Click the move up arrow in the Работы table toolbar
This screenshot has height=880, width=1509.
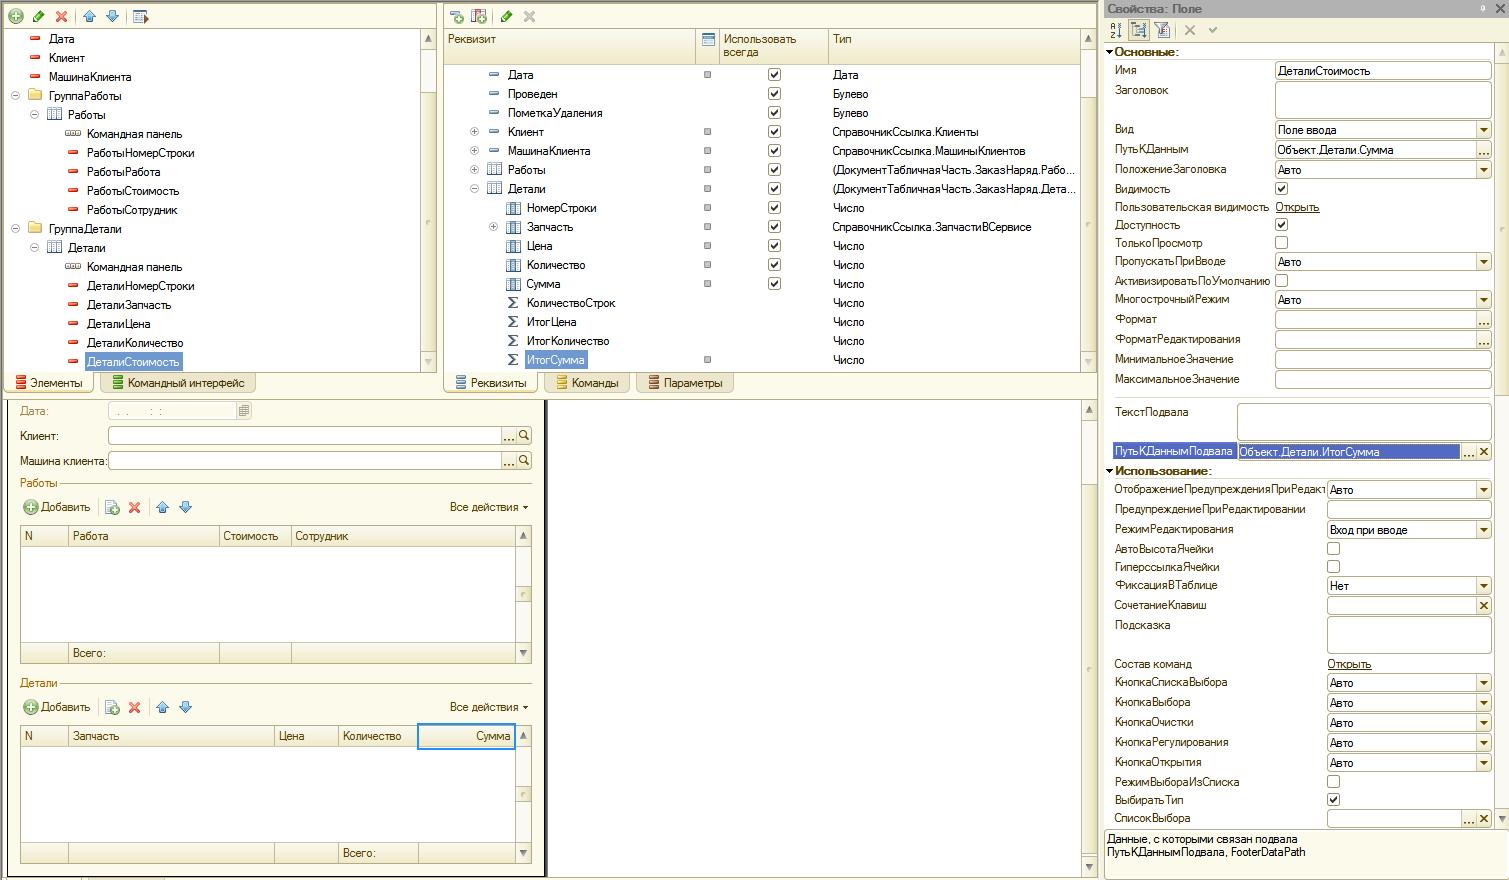click(x=163, y=507)
